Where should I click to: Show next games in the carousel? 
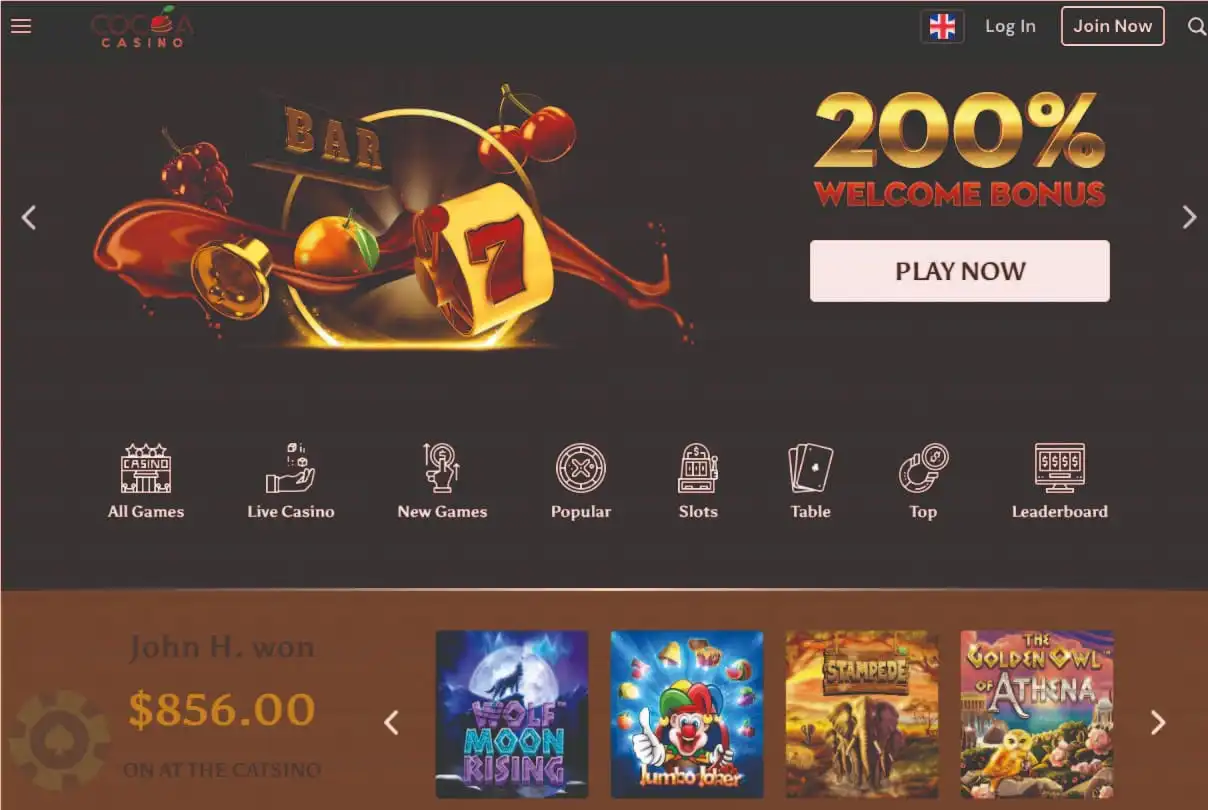click(1158, 723)
